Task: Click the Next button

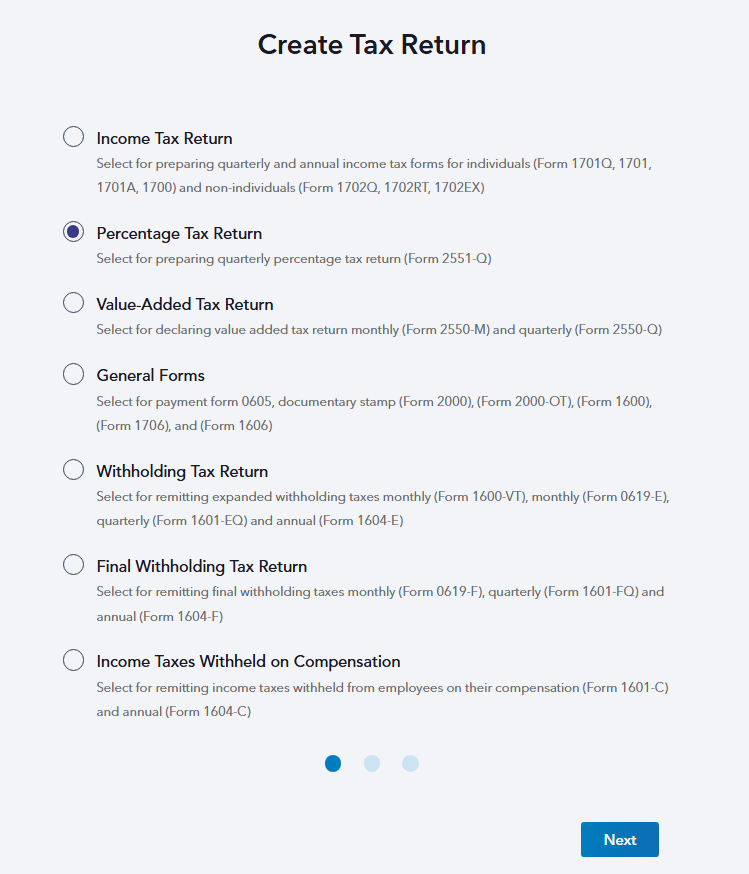Action: 619,839
